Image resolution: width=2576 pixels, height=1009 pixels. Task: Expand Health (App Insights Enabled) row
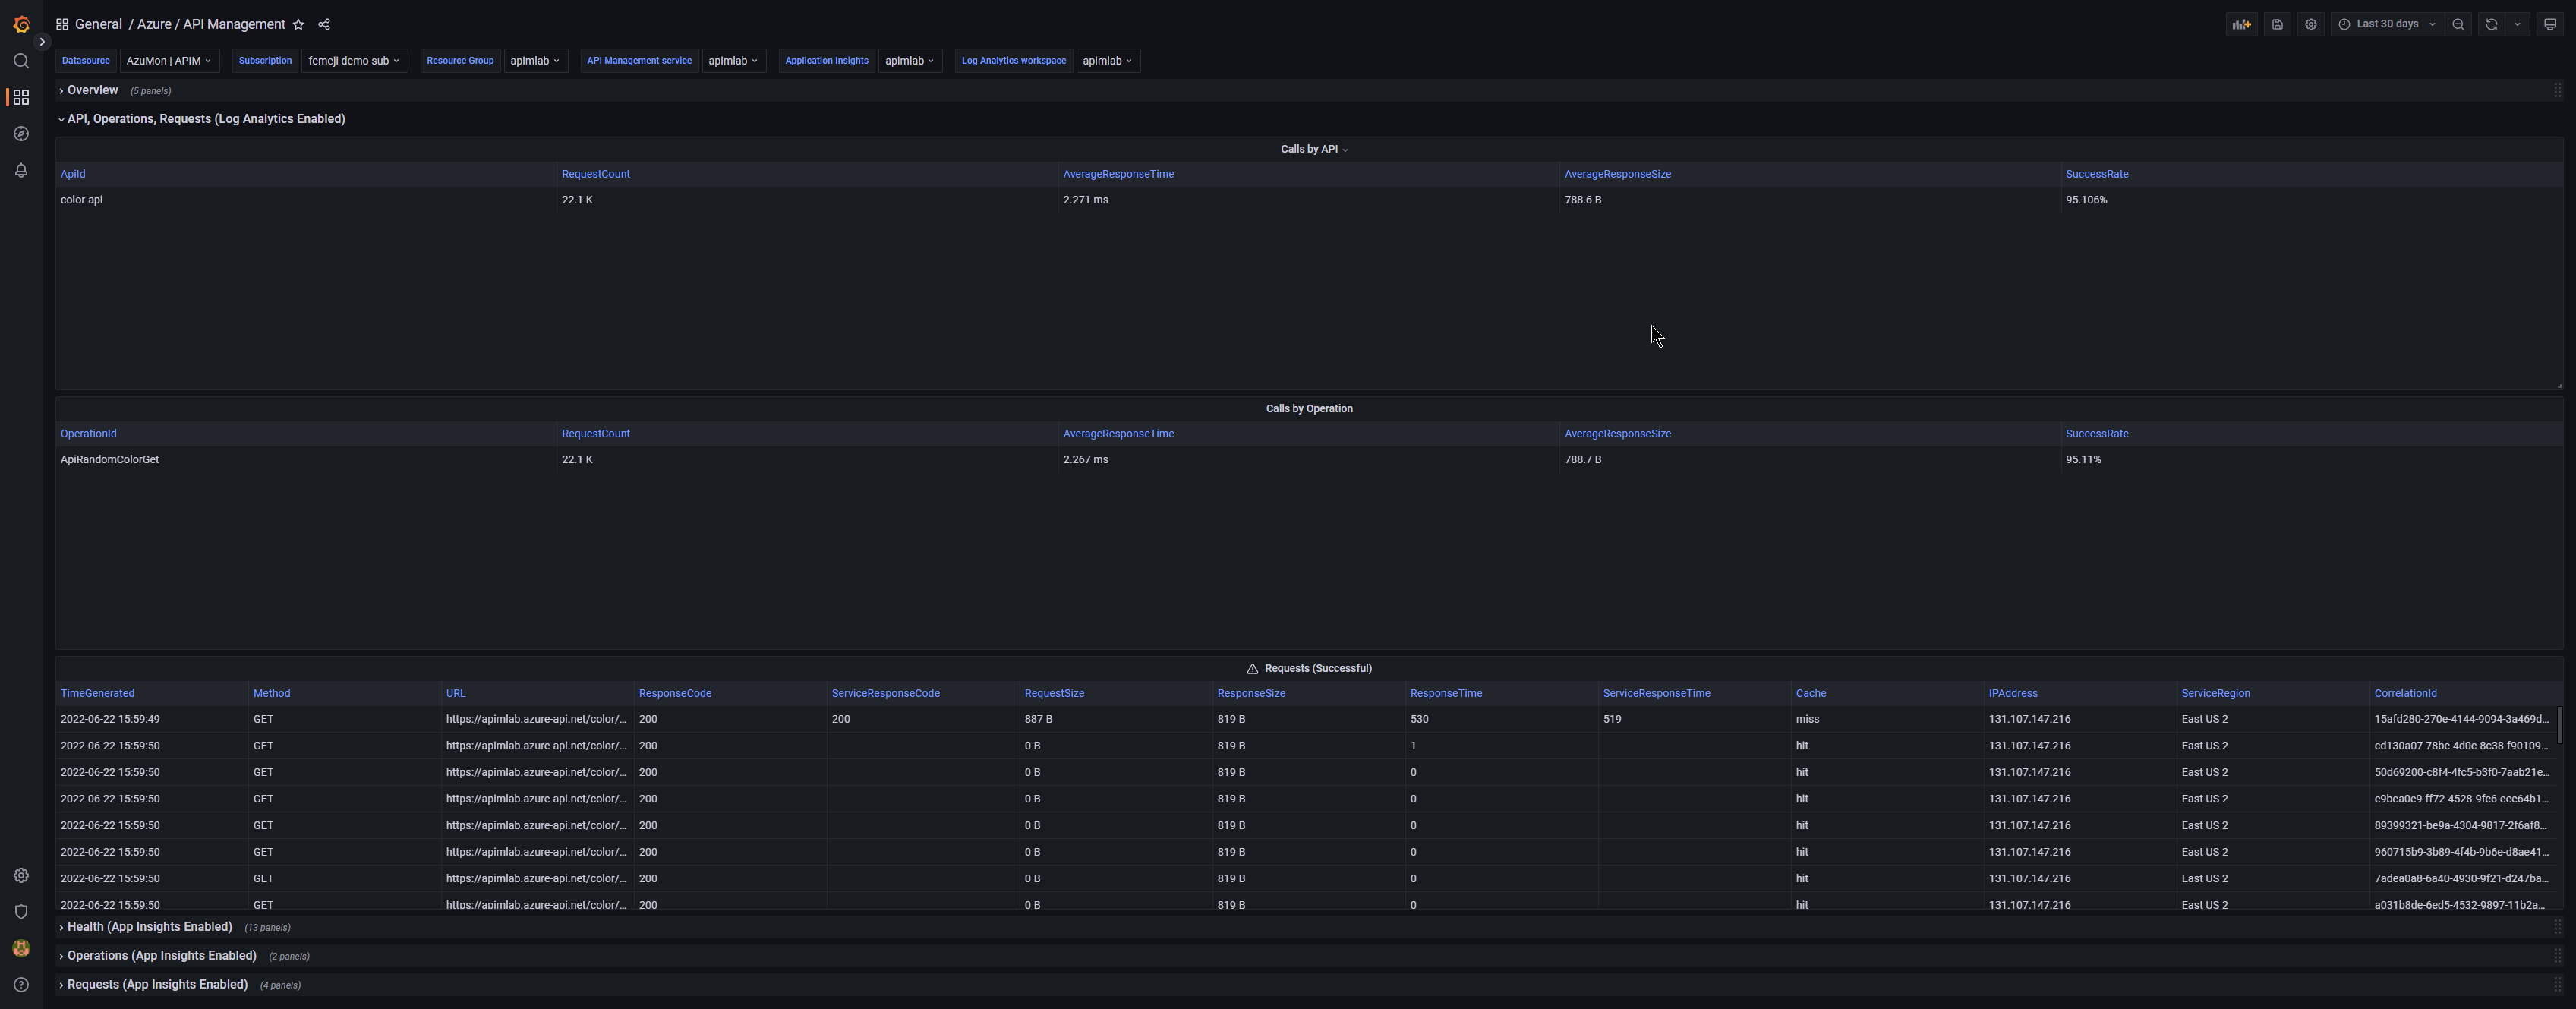click(149, 927)
